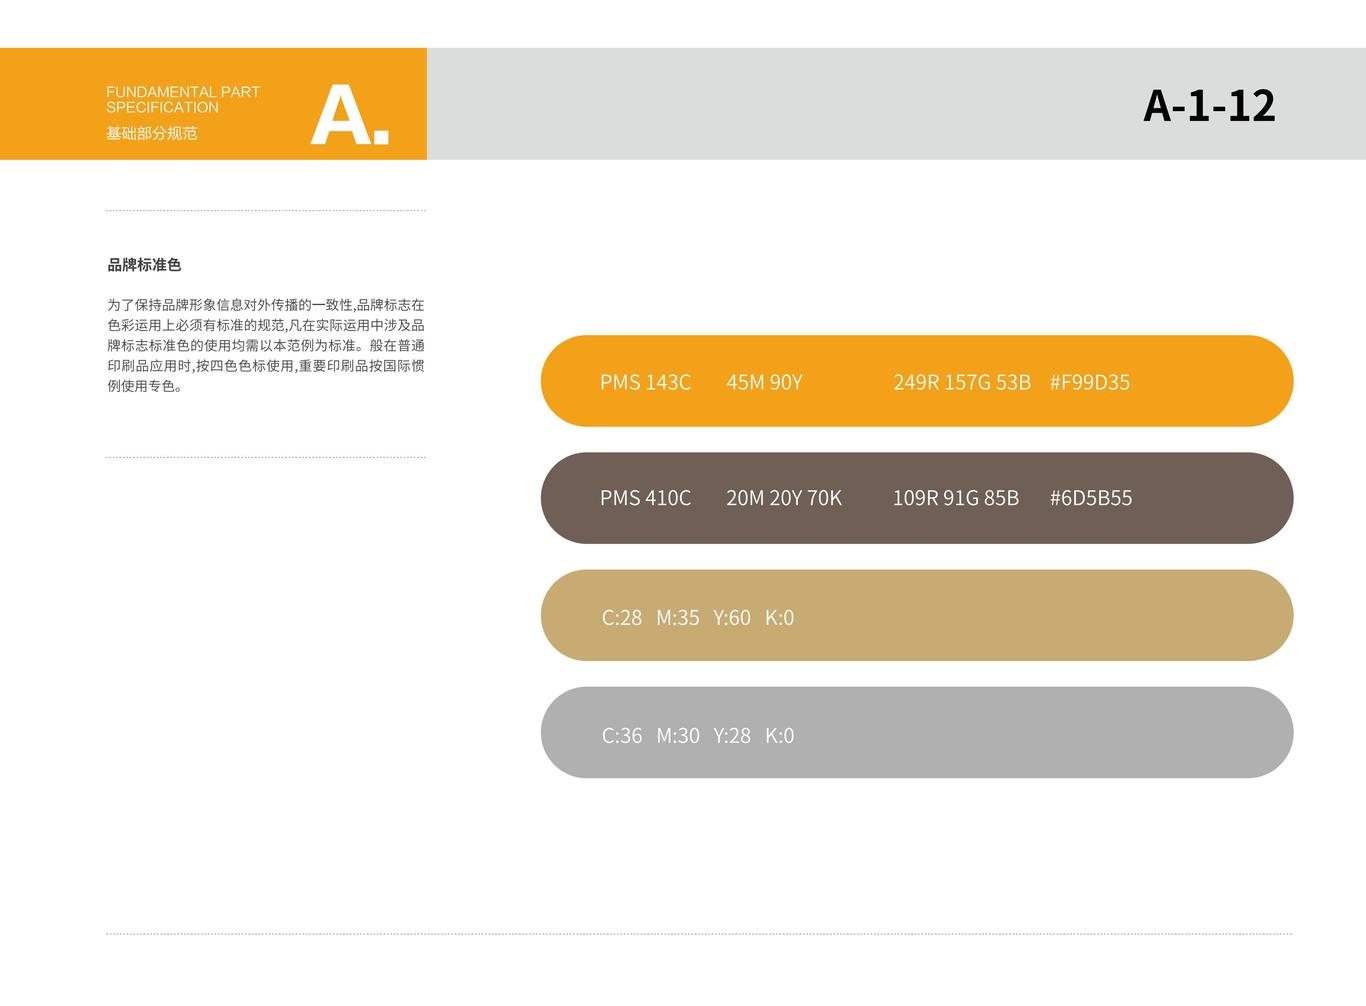Click the paragraph starting '为了保持品牌形象'
The height and width of the screenshot is (1006, 1366).
coord(266,345)
